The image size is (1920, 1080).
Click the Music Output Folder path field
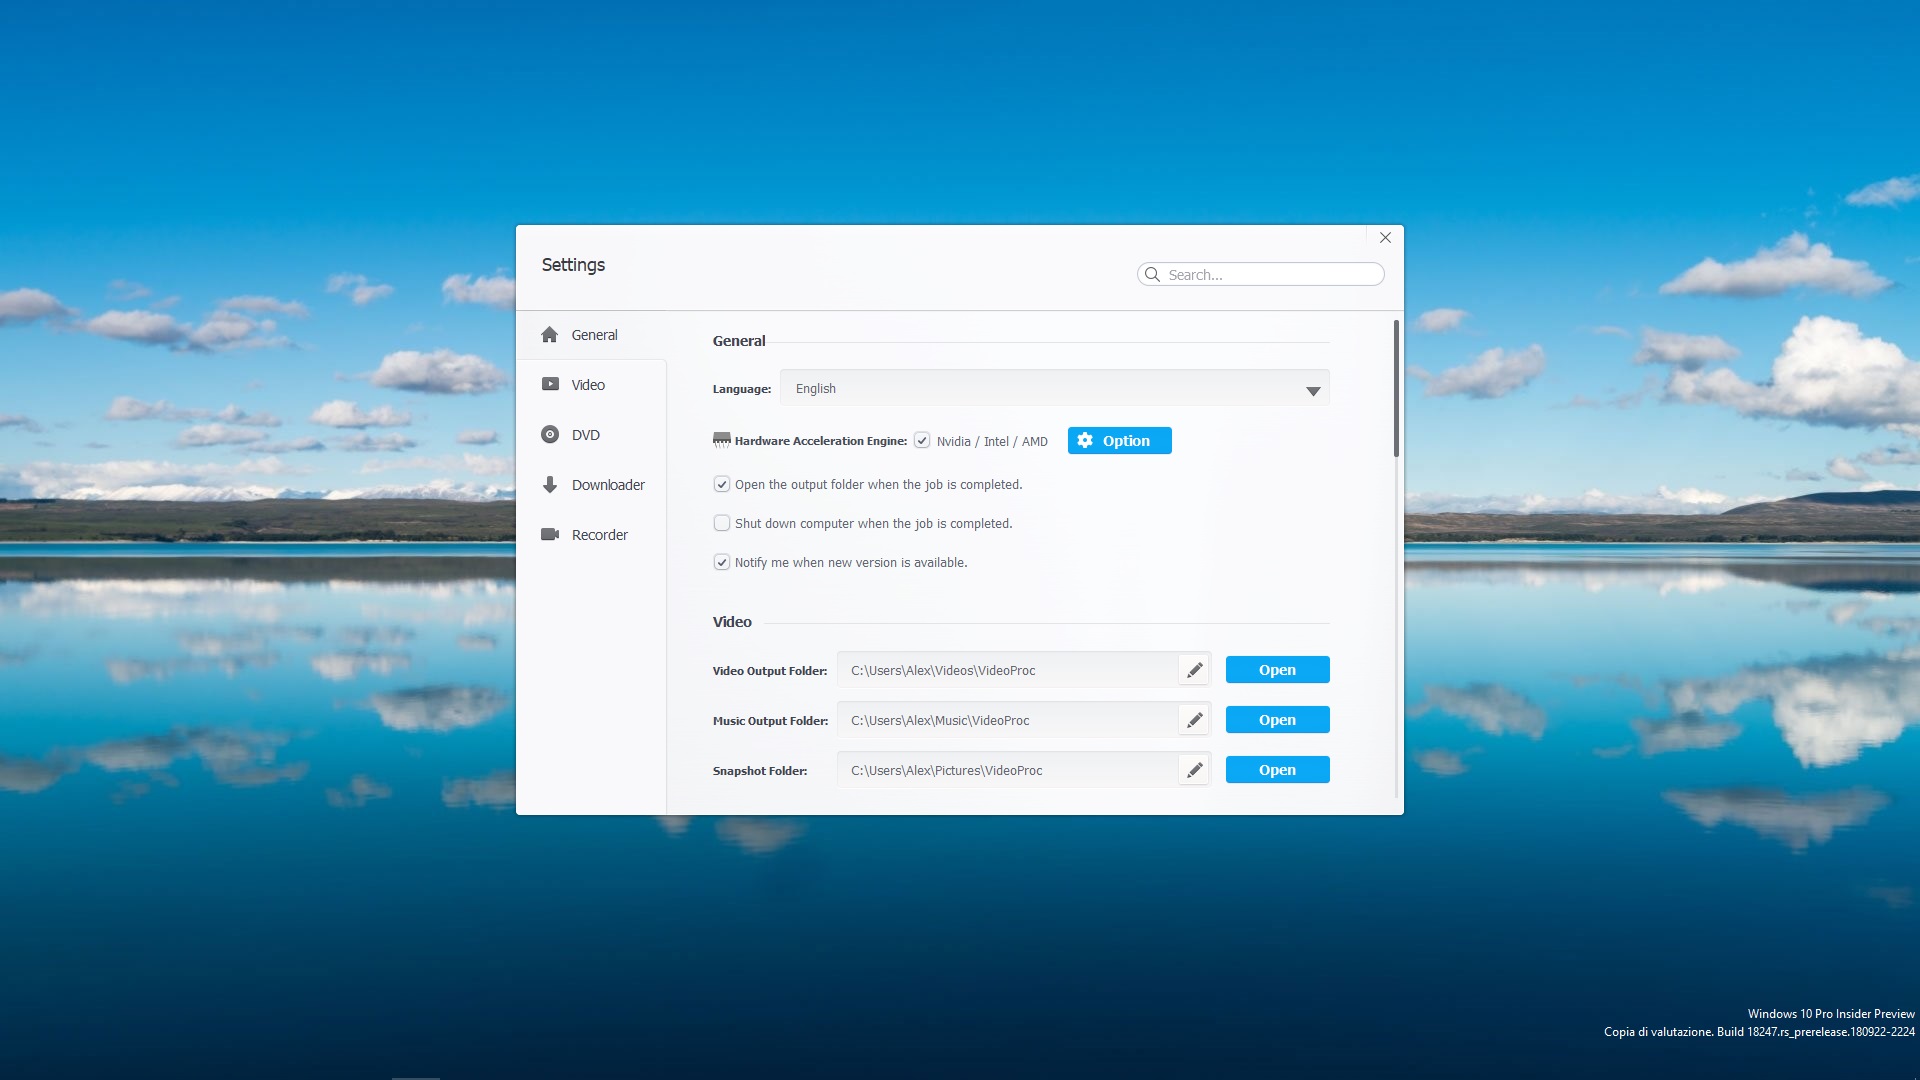(x=1008, y=720)
